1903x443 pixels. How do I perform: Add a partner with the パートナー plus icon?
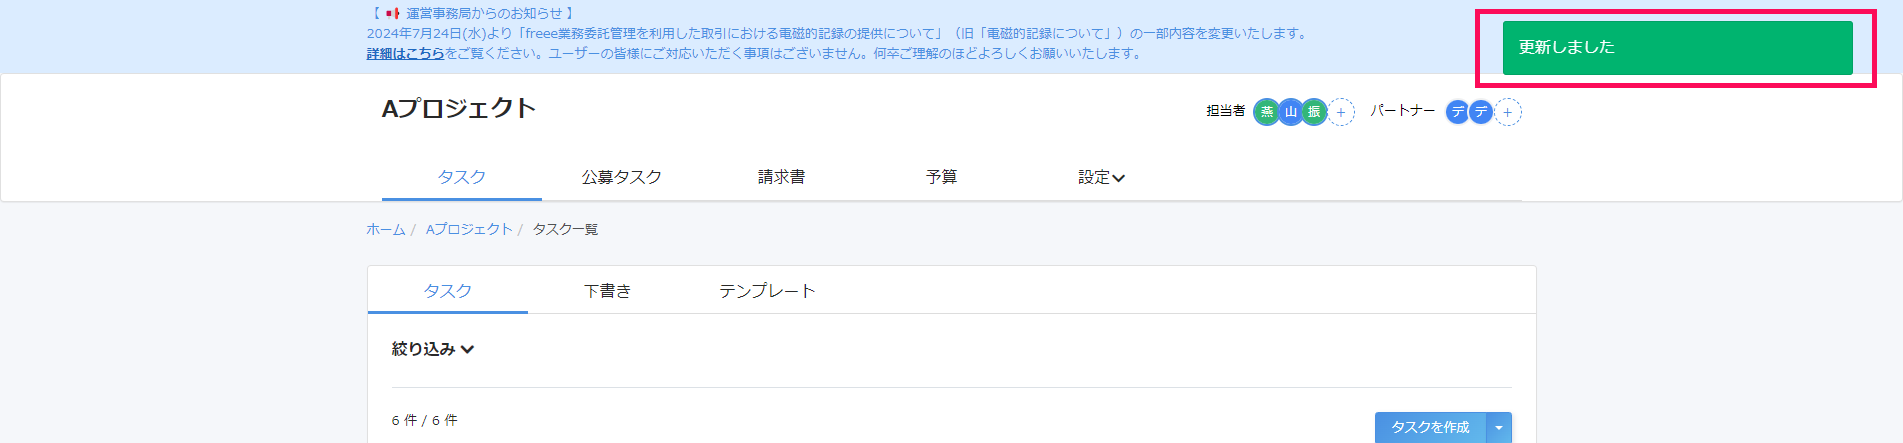pos(1508,112)
